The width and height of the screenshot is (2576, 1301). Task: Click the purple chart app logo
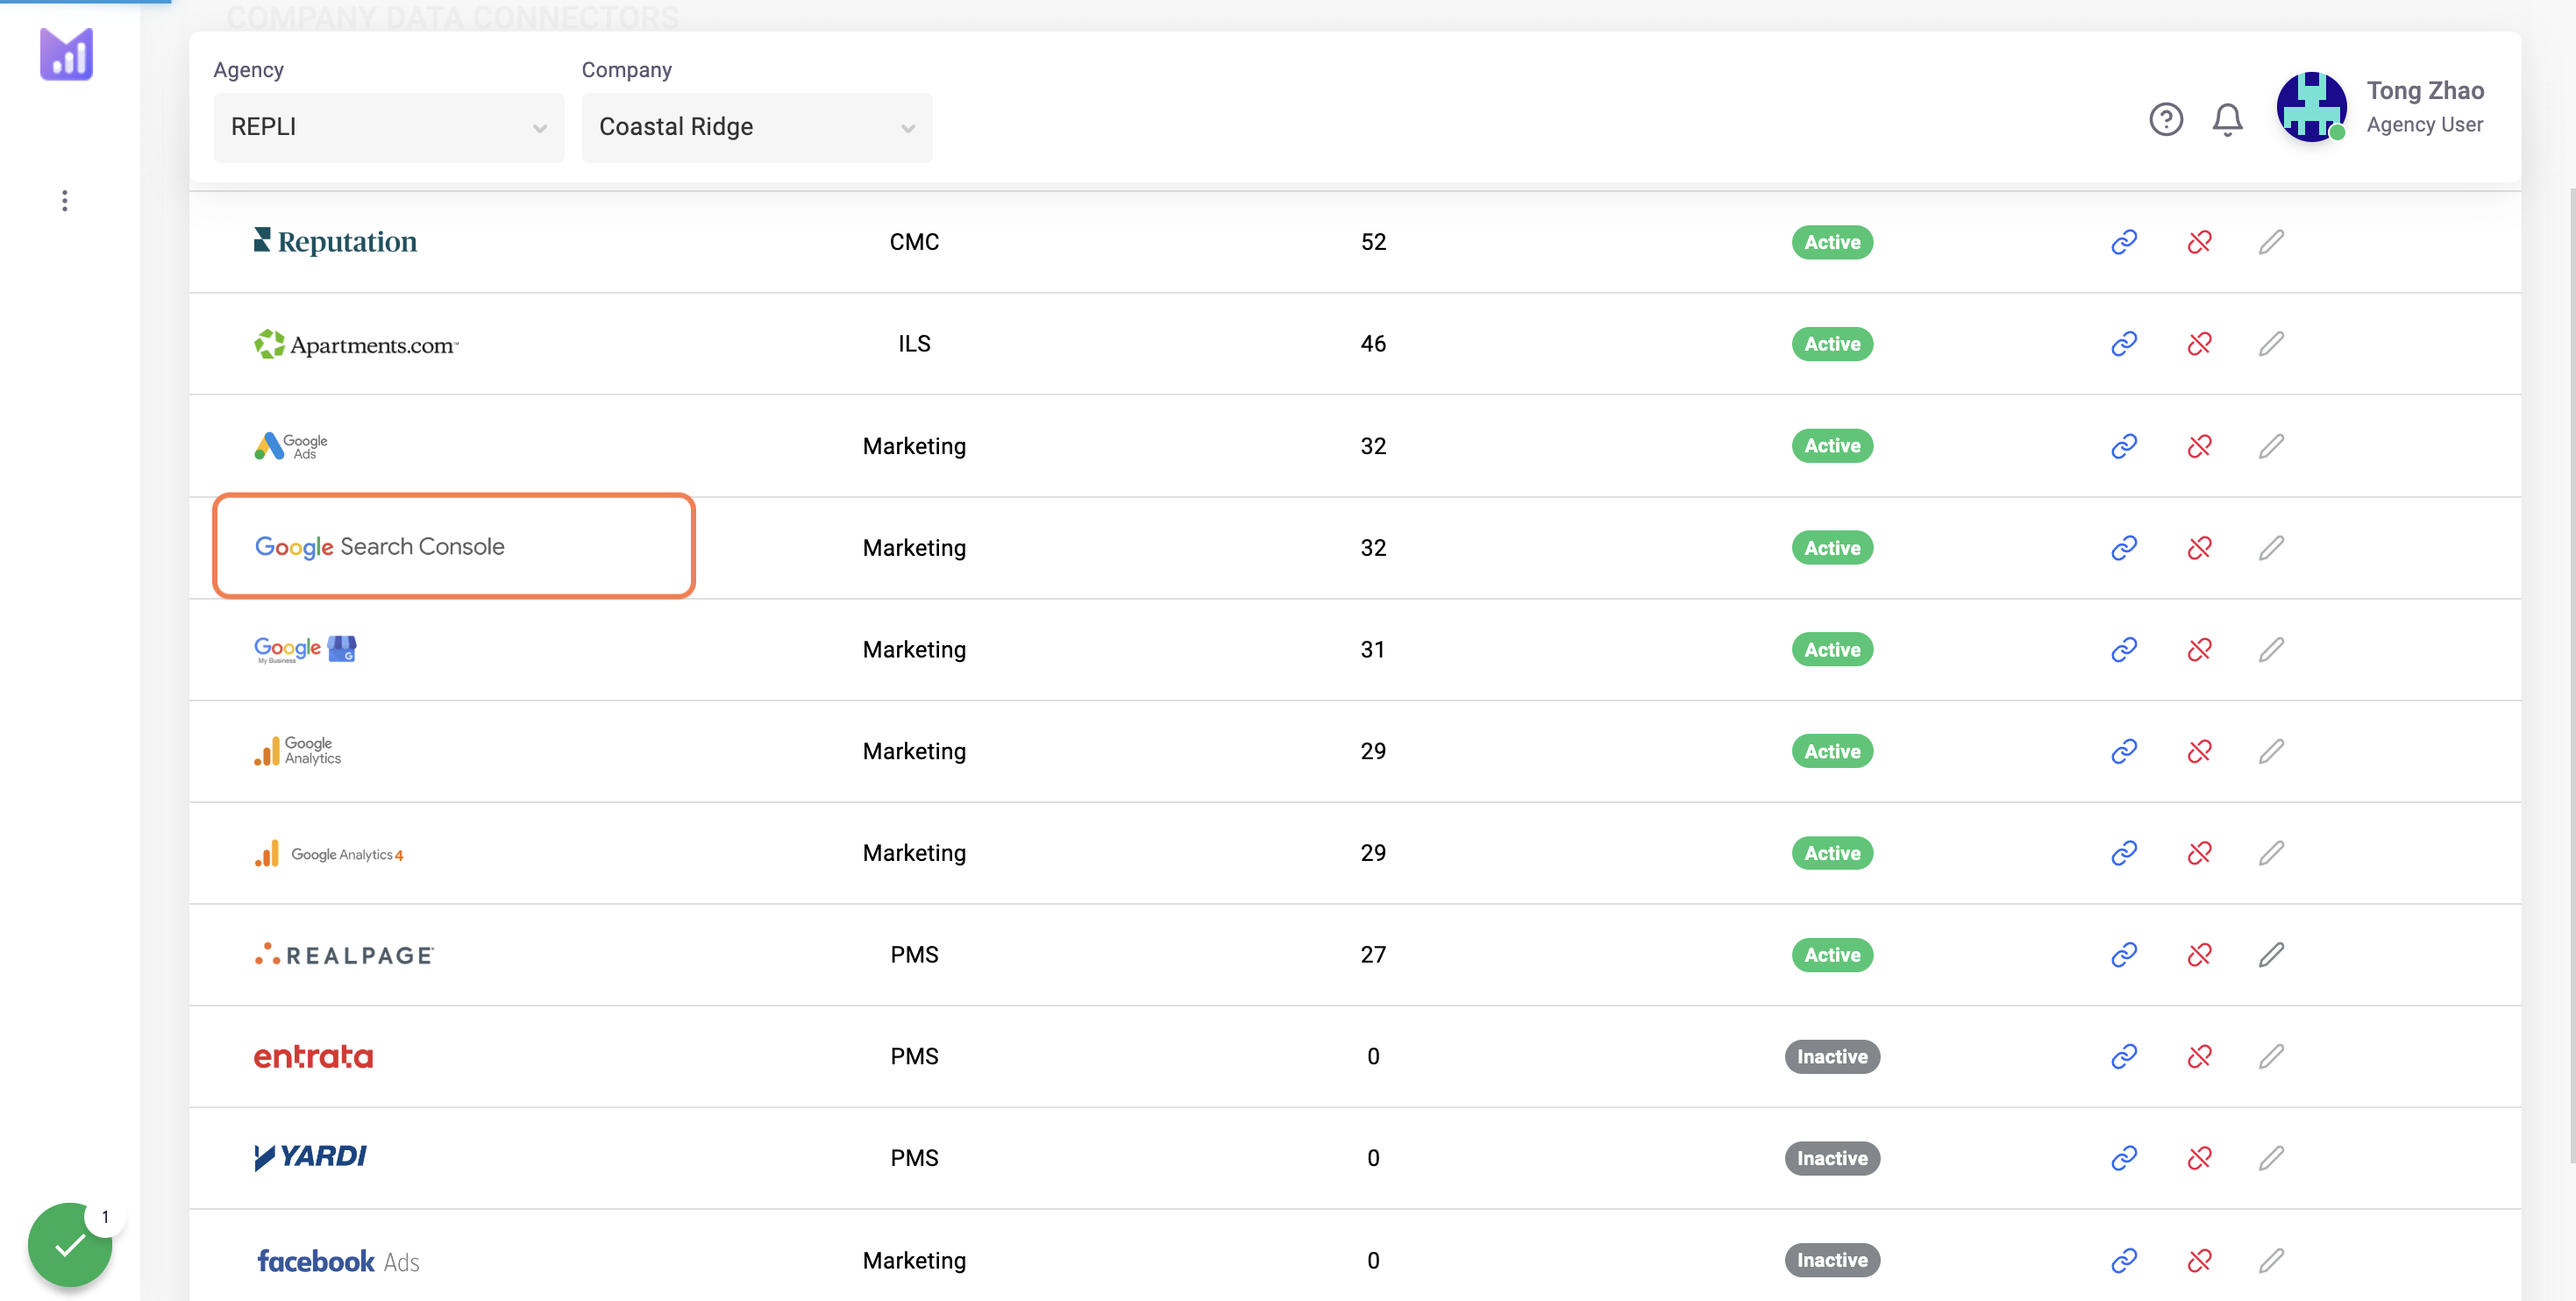[x=66, y=54]
